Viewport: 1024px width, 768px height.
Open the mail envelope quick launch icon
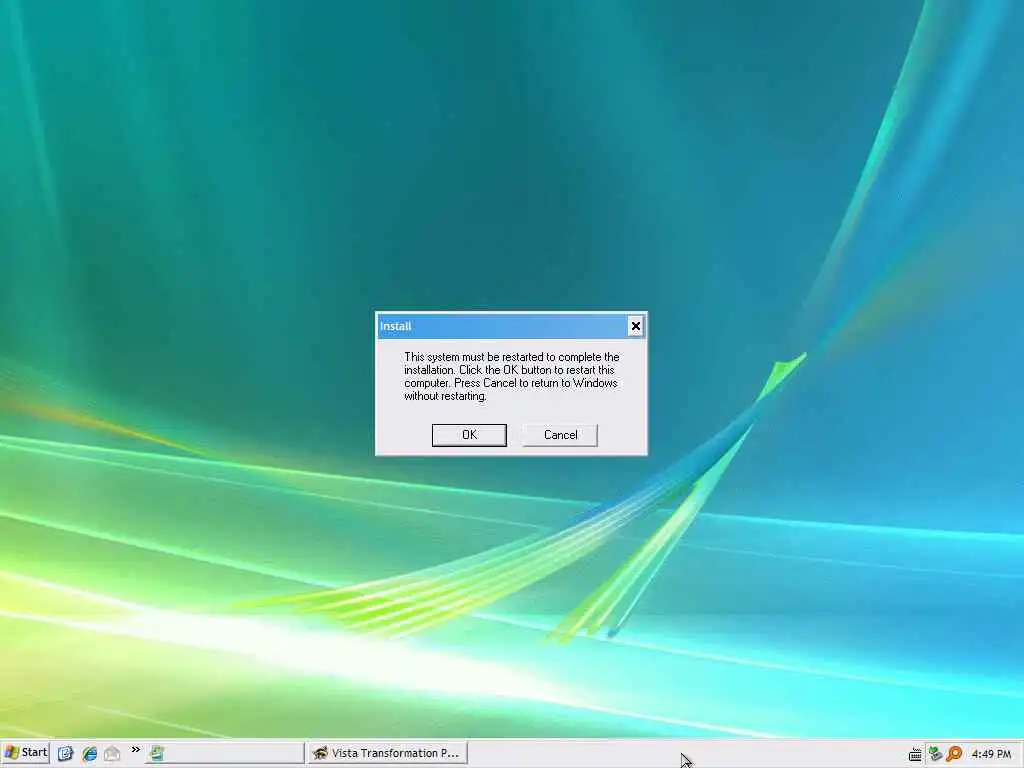point(112,754)
